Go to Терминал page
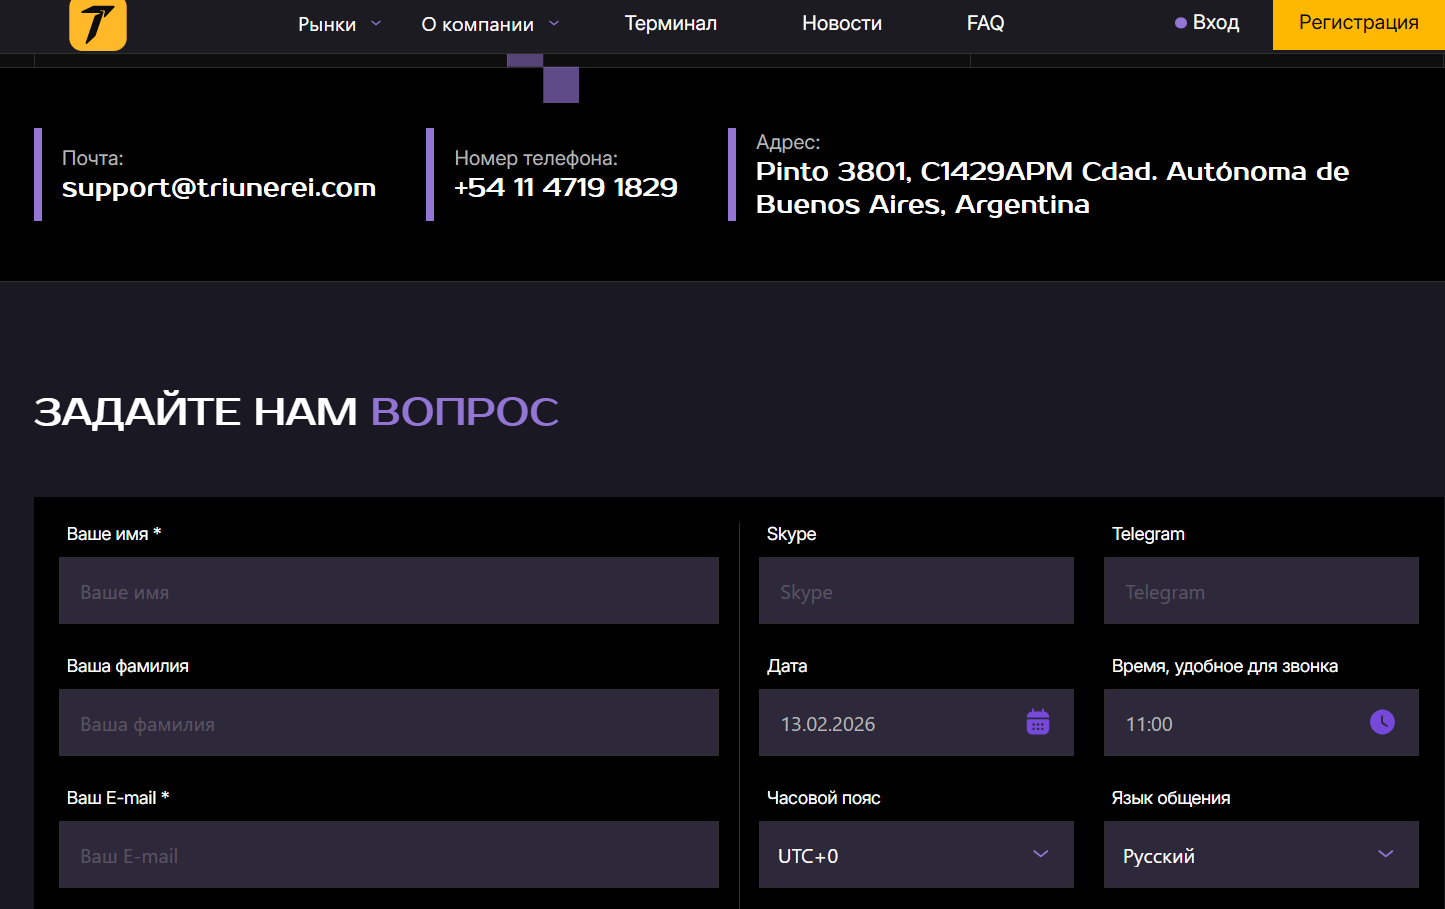The image size is (1445, 909). pos(671,23)
